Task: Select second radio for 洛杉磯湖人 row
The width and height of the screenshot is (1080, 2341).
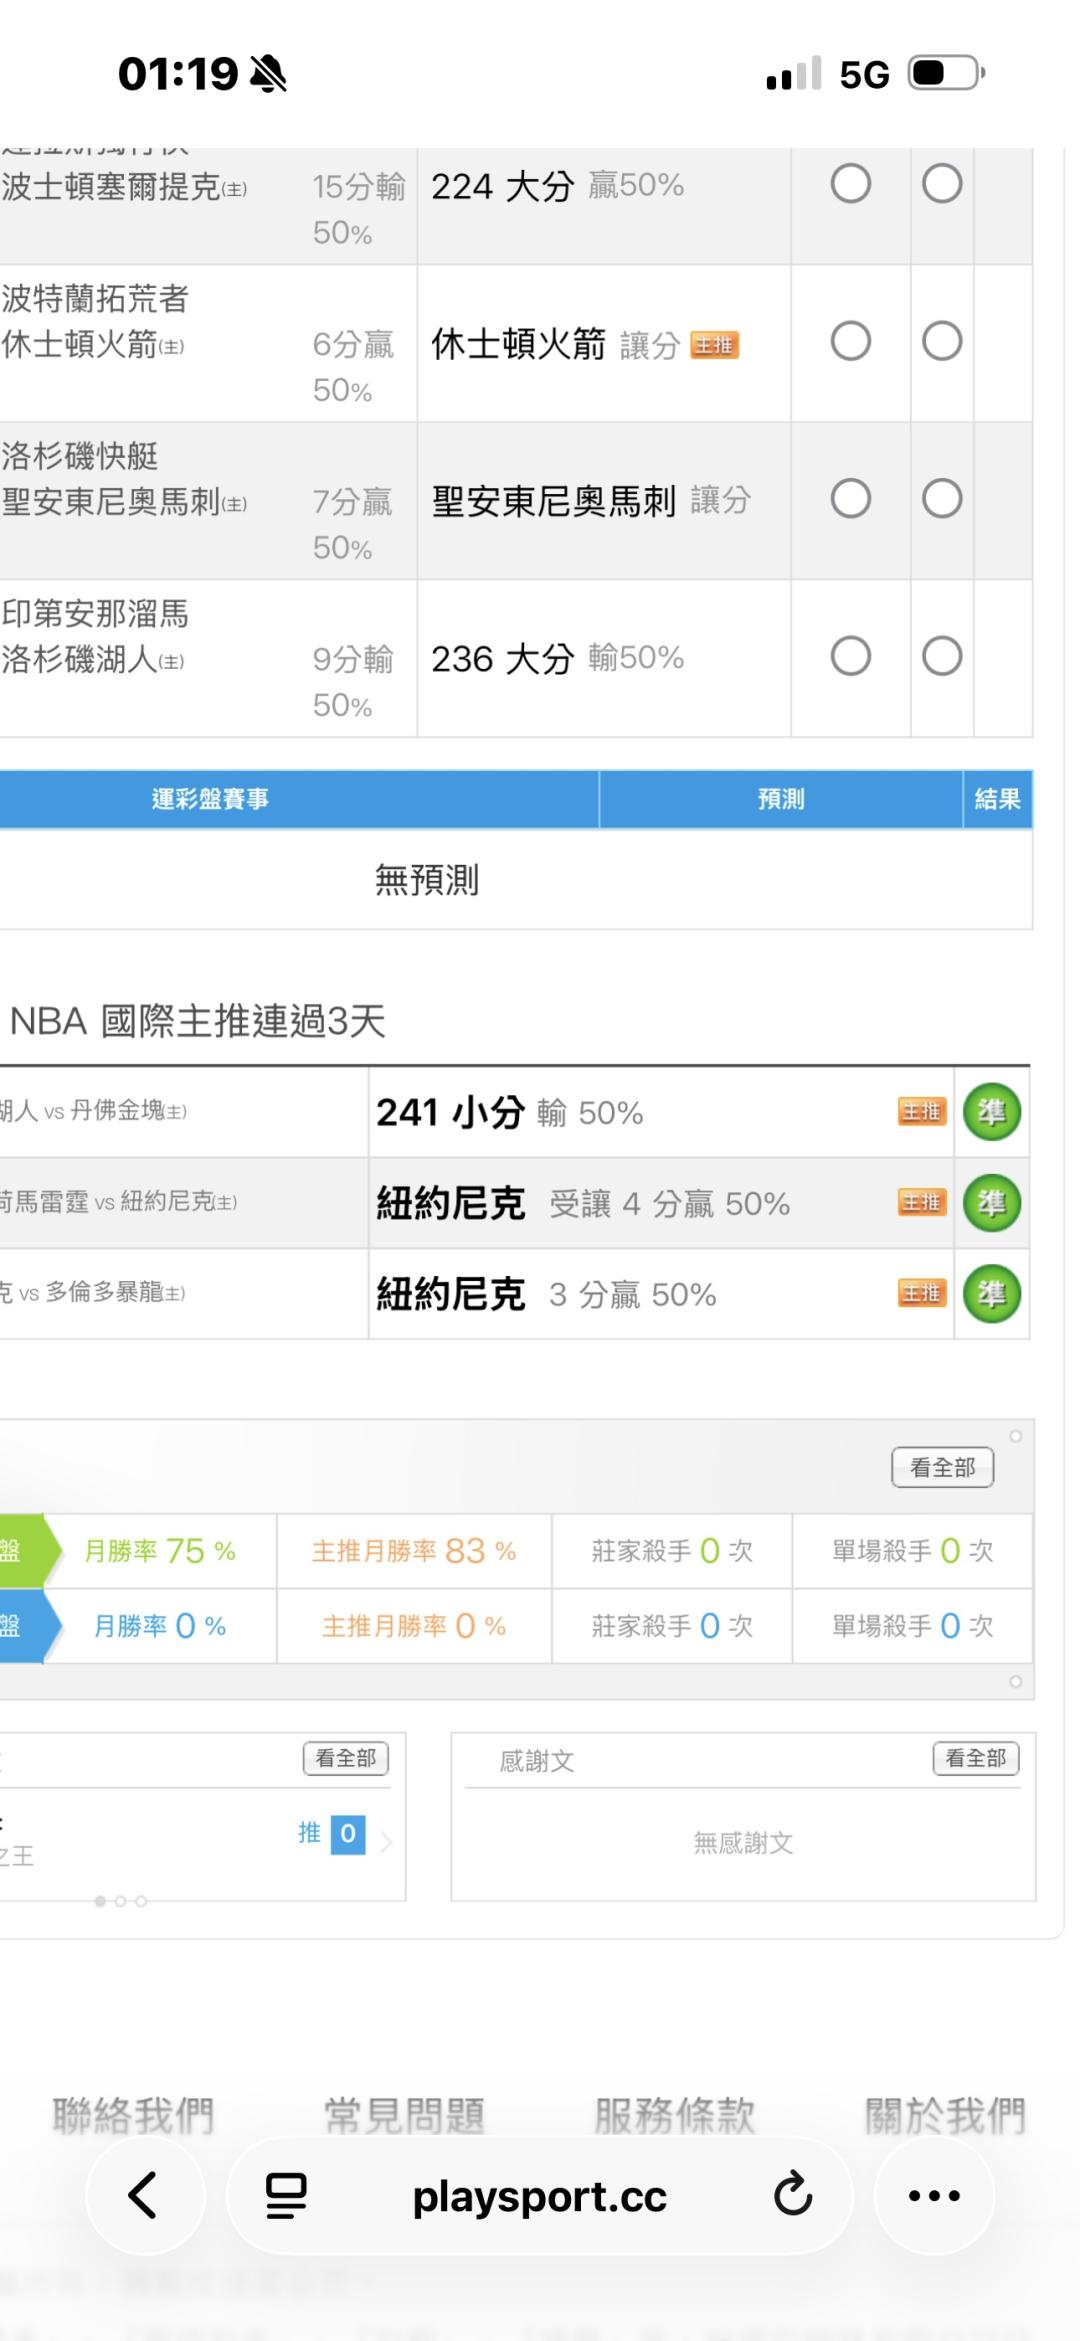Action: [941, 656]
